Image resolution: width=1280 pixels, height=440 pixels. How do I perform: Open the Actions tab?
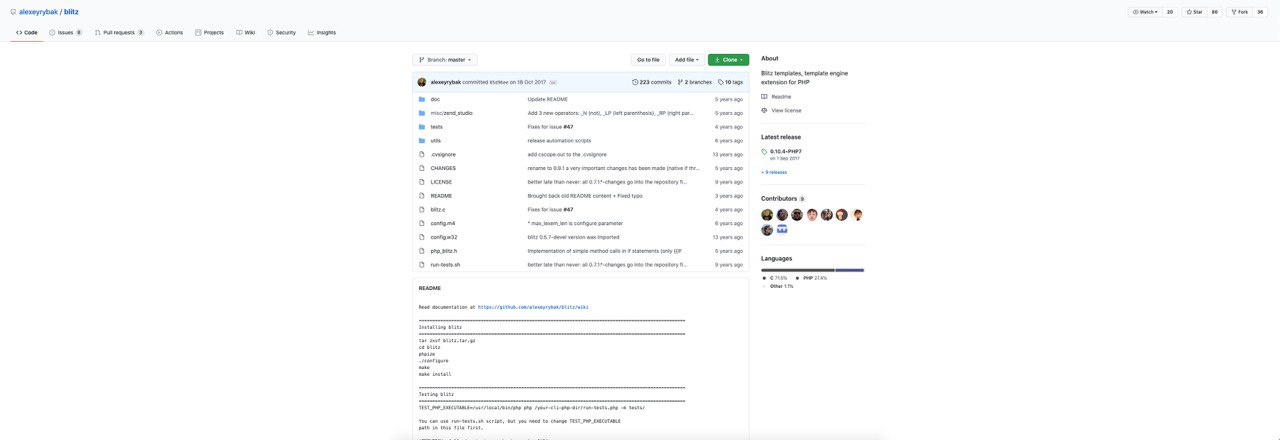click(170, 32)
